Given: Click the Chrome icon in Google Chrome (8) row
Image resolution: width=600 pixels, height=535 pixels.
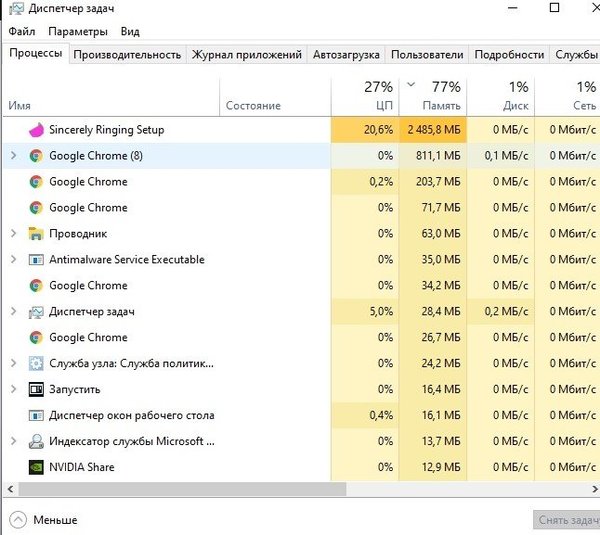Looking at the screenshot, I should [x=36, y=156].
